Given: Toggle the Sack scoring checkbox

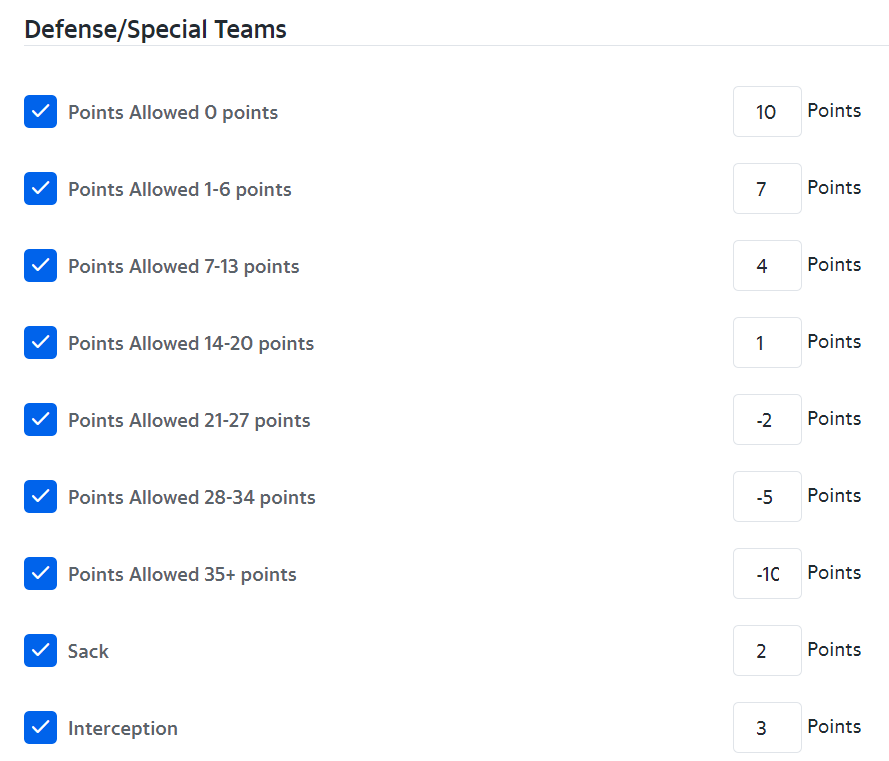Looking at the screenshot, I should (40, 651).
